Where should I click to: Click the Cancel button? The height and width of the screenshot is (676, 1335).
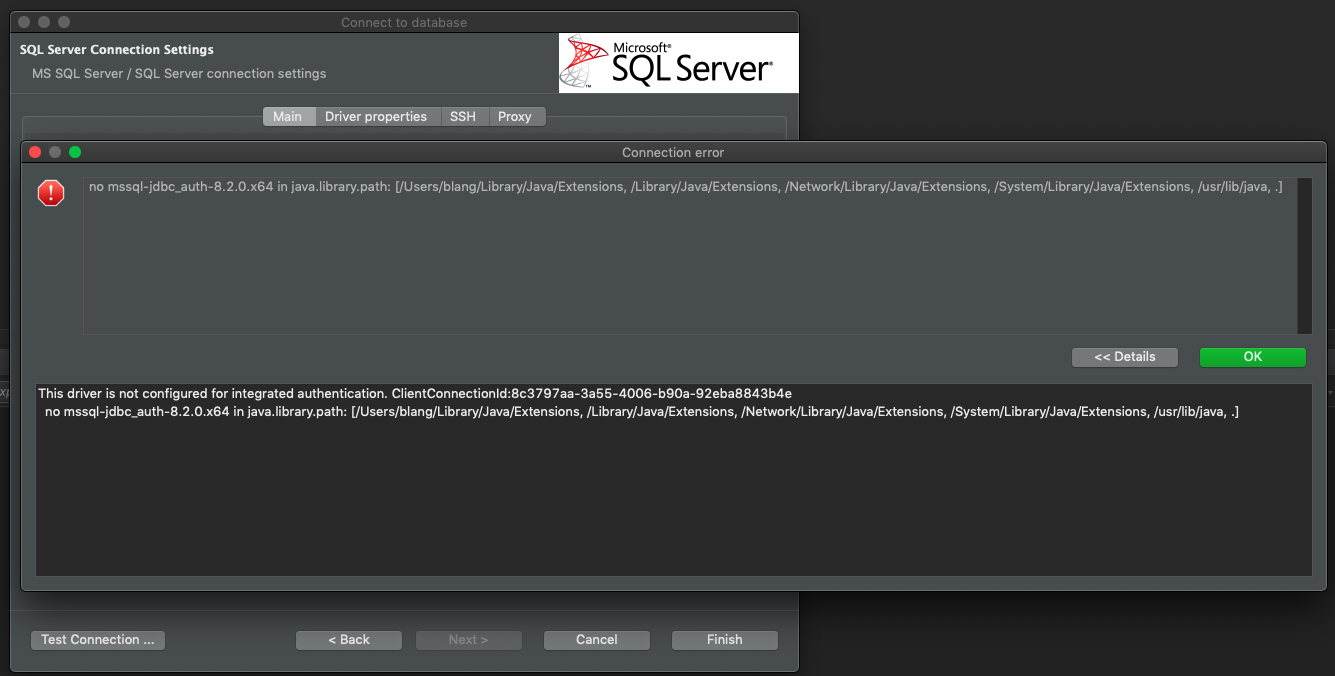tap(596, 640)
